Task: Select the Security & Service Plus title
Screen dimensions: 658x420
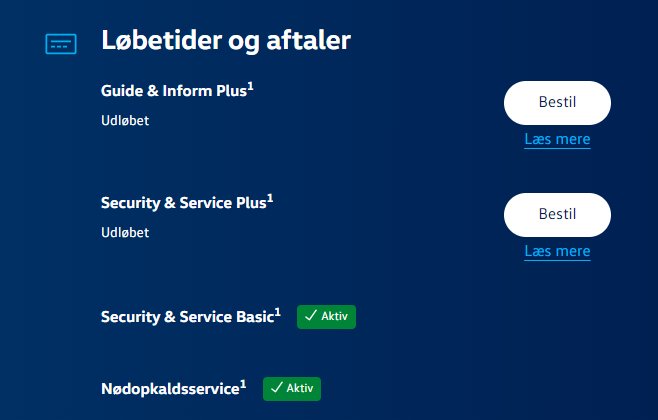Action: click(x=183, y=203)
